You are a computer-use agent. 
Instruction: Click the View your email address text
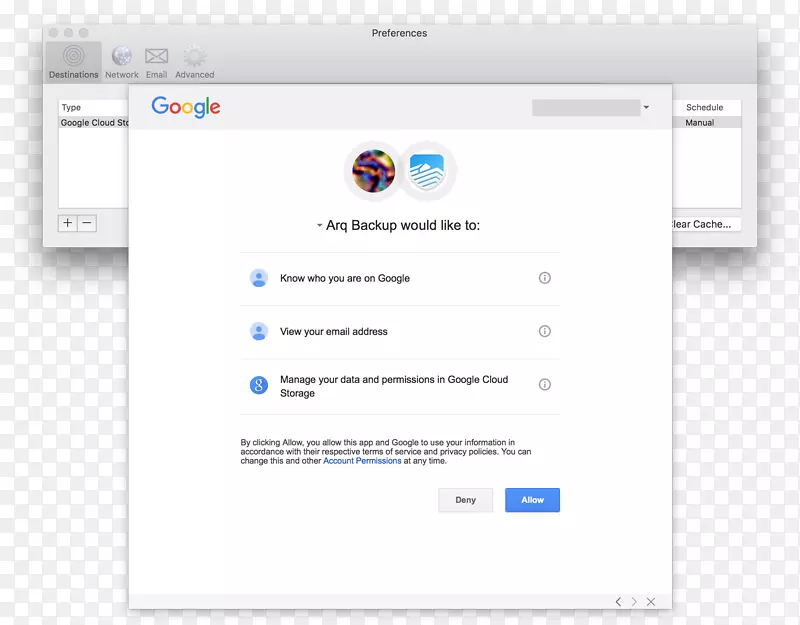pyautogui.click(x=334, y=332)
